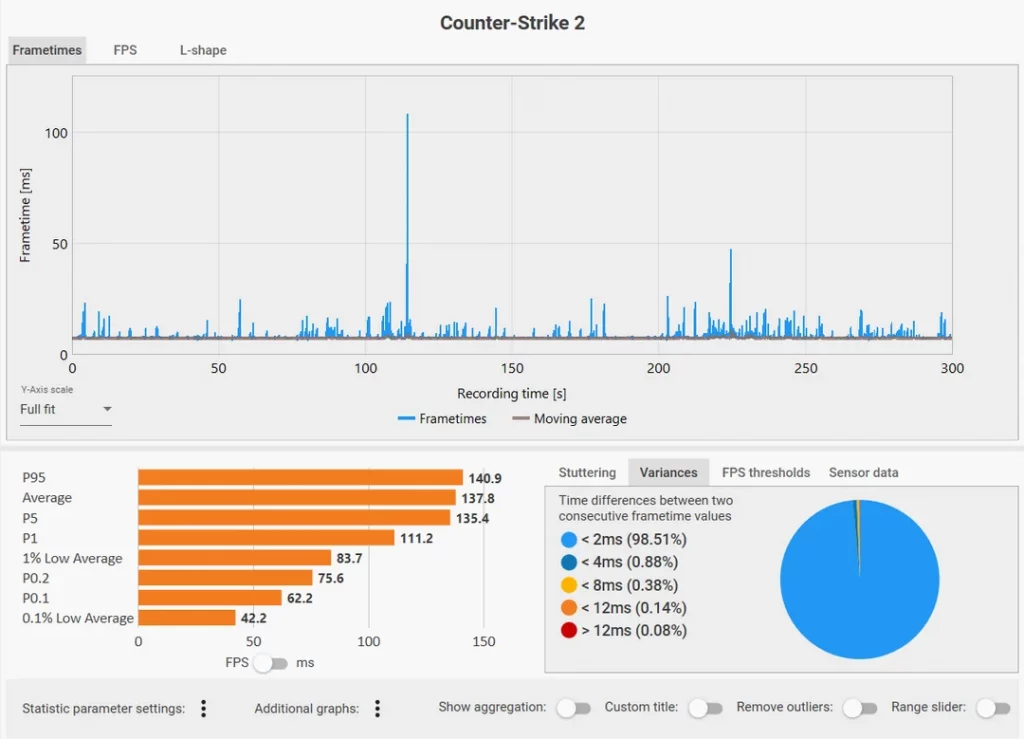Open the FPS graph tab
This screenshot has width=1024, height=739.
tap(125, 50)
